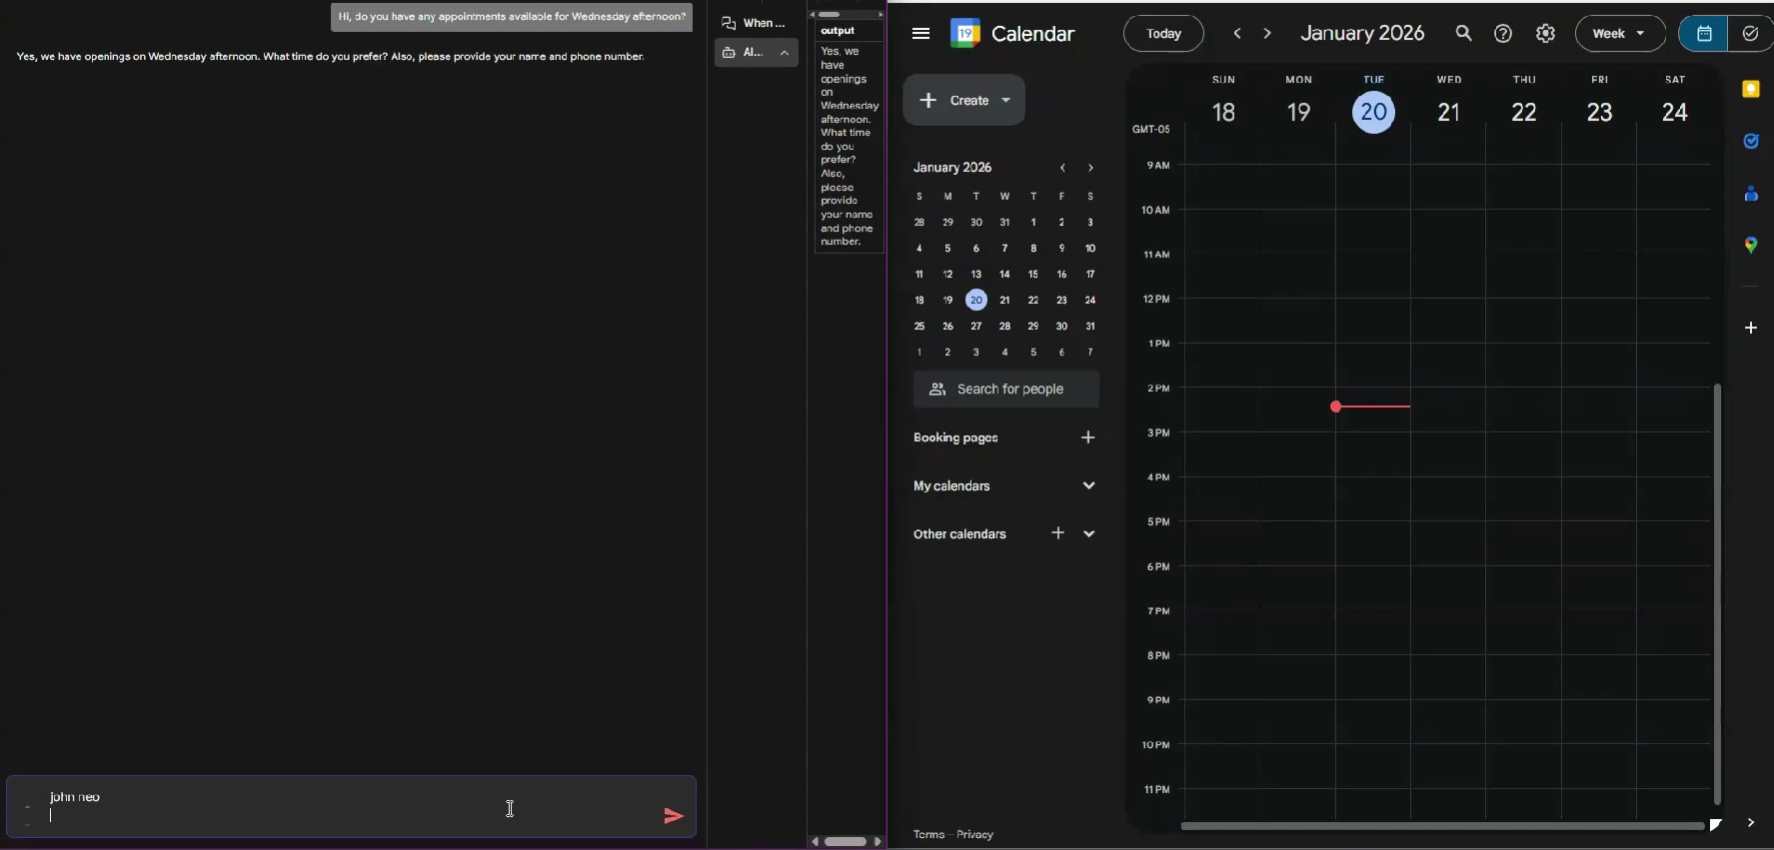This screenshot has height=850, width=1774.
Task: Open the Settings gear menu
Action: (x=1545, y=33)
